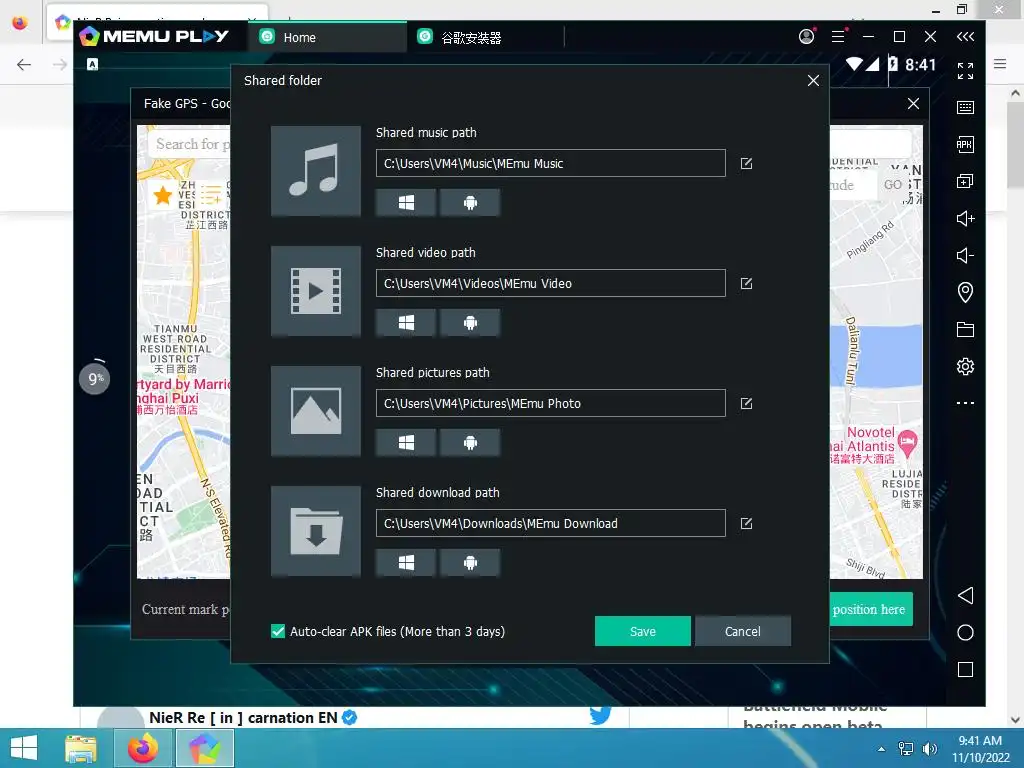Viewport: 1024px width, 768px height.
Task: Edit the shared music path
Action: click(746, 163)
